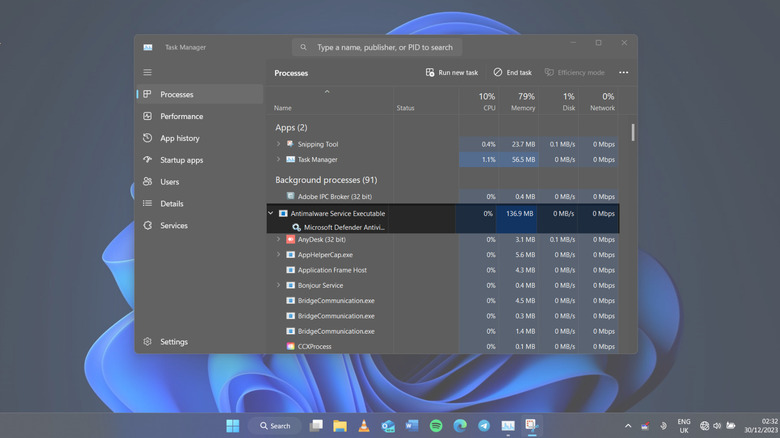Open Spotify from the taskbar

[436, 426]
